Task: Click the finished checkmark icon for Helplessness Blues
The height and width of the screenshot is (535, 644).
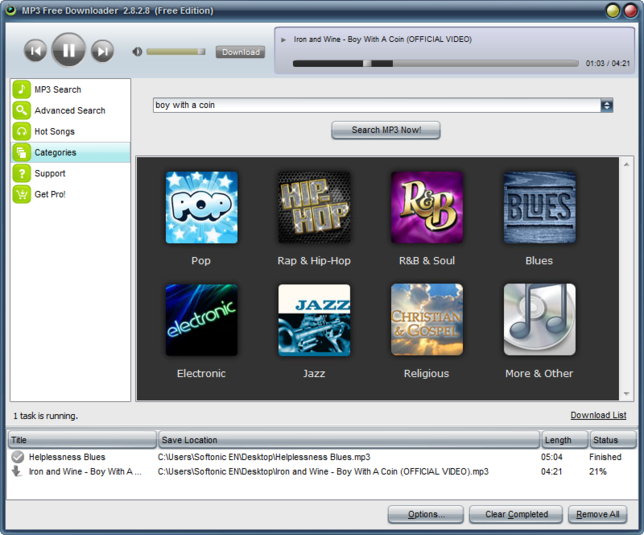Action: (18, 457)
